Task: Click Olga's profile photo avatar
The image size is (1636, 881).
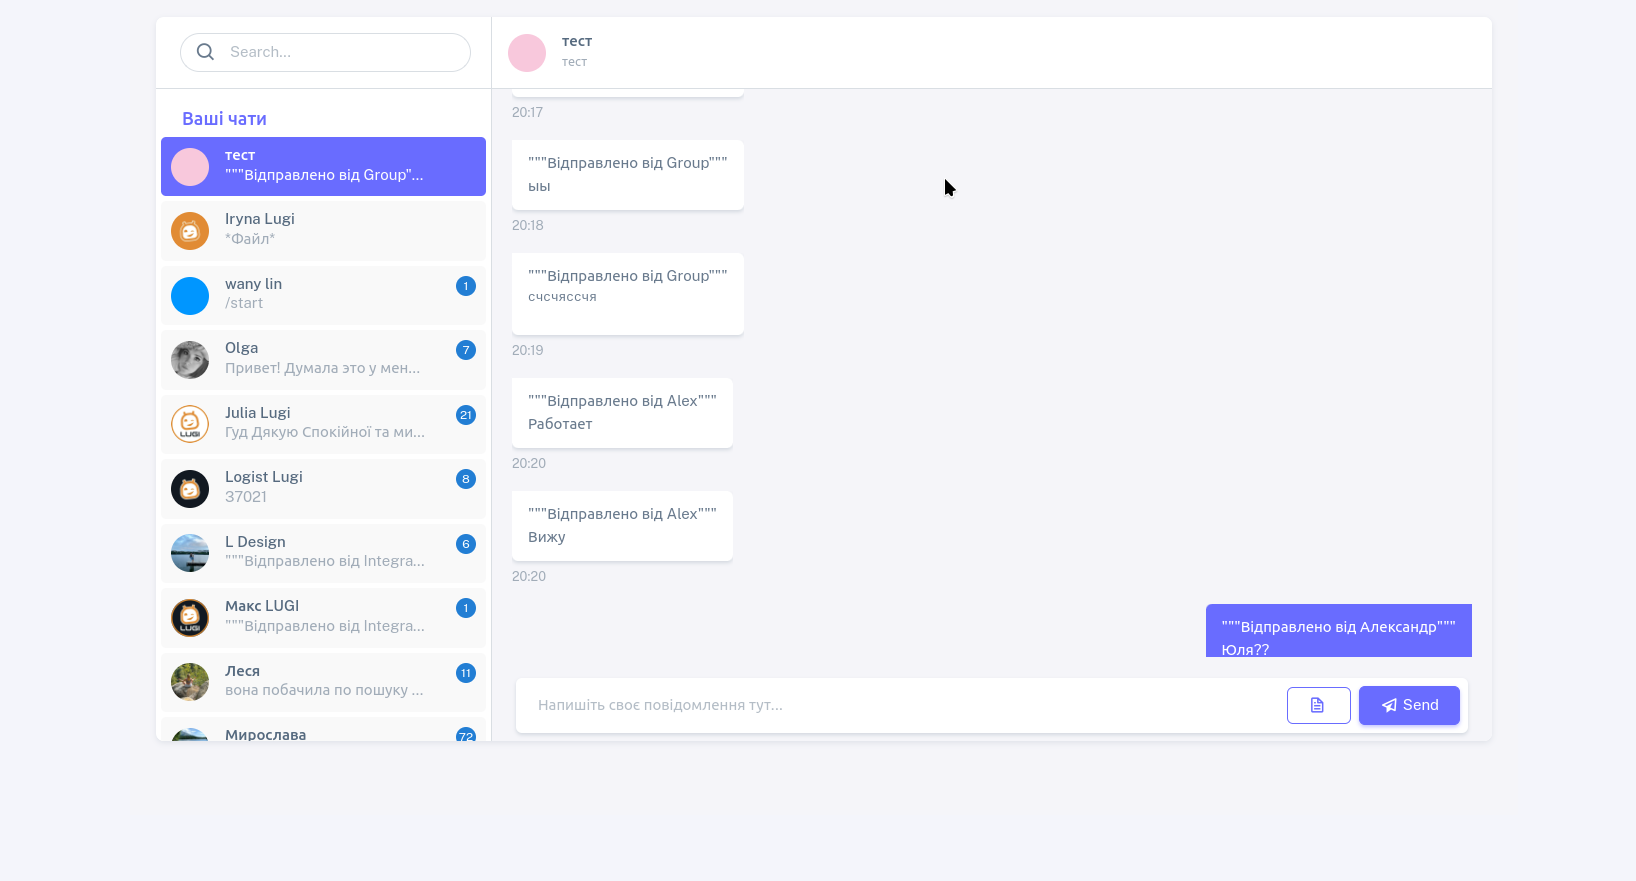Action: click(x=190, y=360)
